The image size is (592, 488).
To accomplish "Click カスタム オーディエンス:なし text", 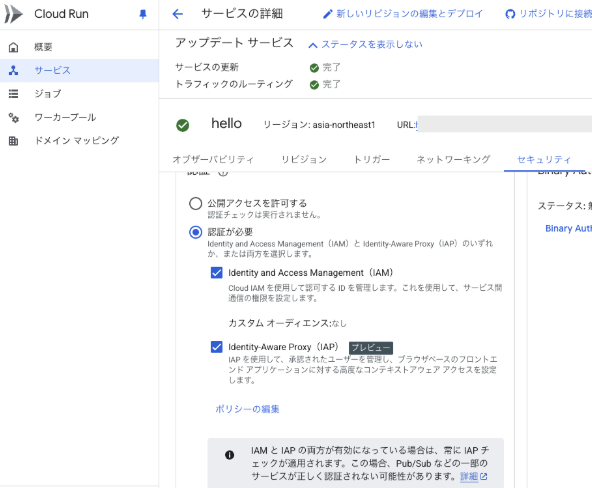I will pos(287,323).
